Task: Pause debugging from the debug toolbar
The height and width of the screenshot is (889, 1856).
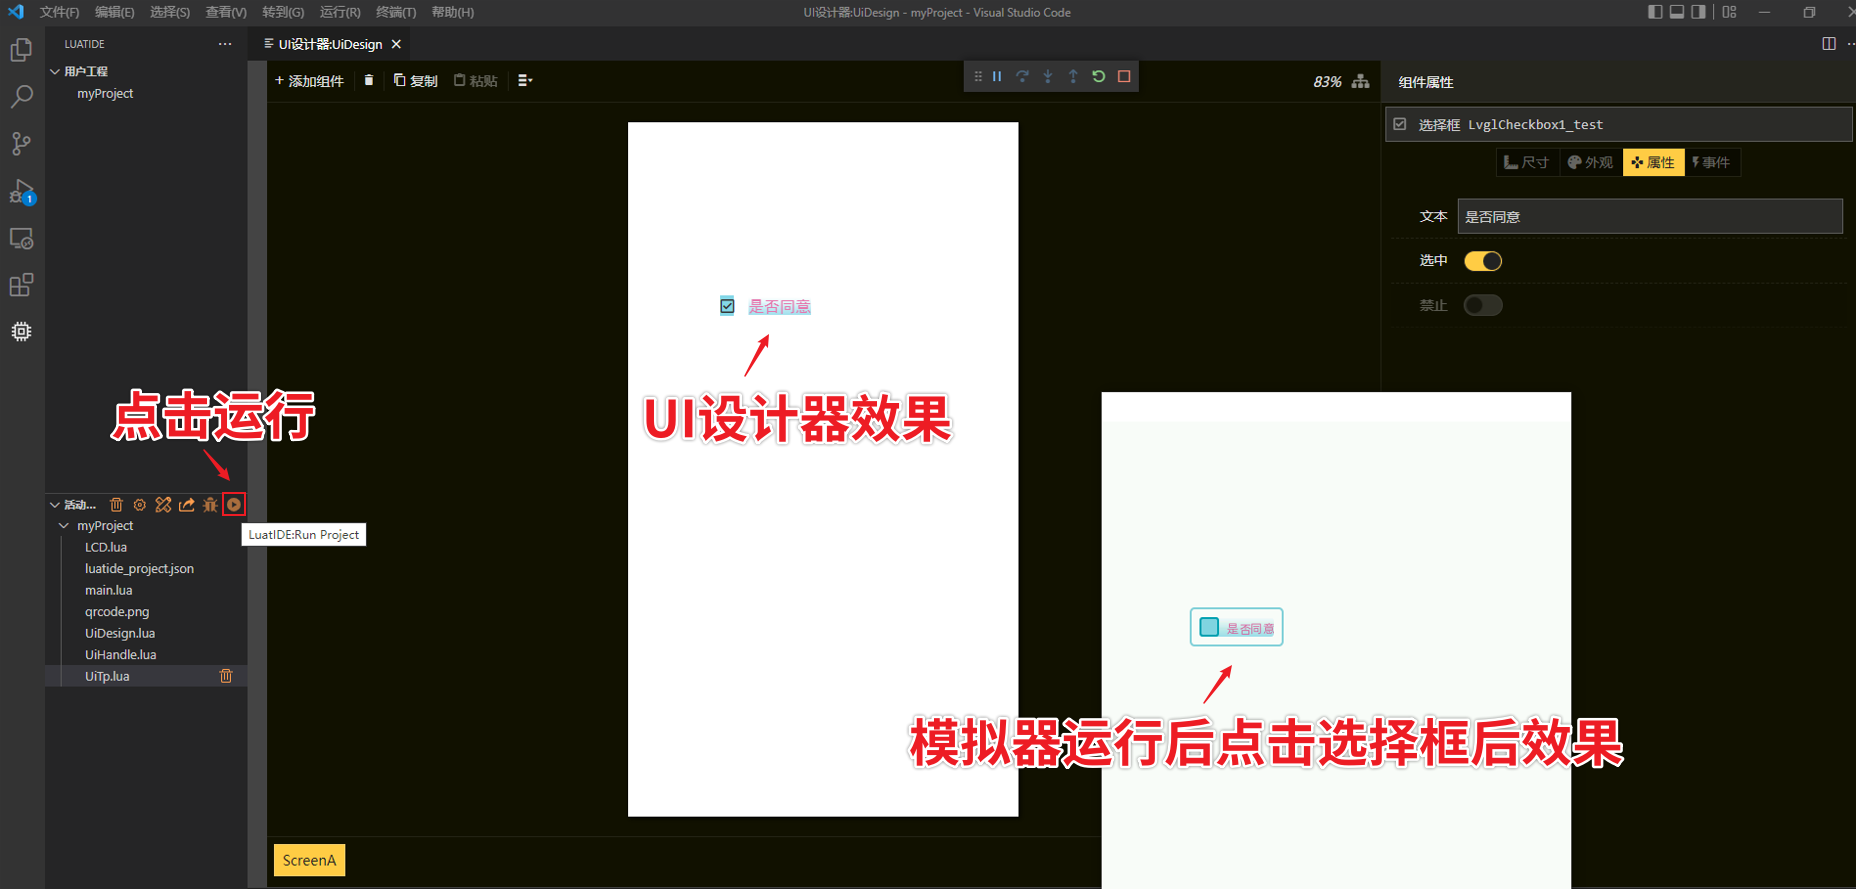Action: (x=997, y=77)
